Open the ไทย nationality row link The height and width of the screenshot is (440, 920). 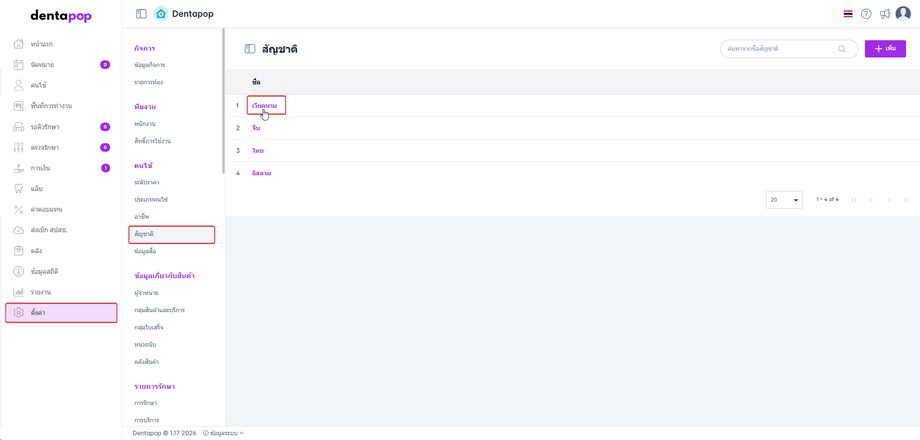tap(258, 151)
